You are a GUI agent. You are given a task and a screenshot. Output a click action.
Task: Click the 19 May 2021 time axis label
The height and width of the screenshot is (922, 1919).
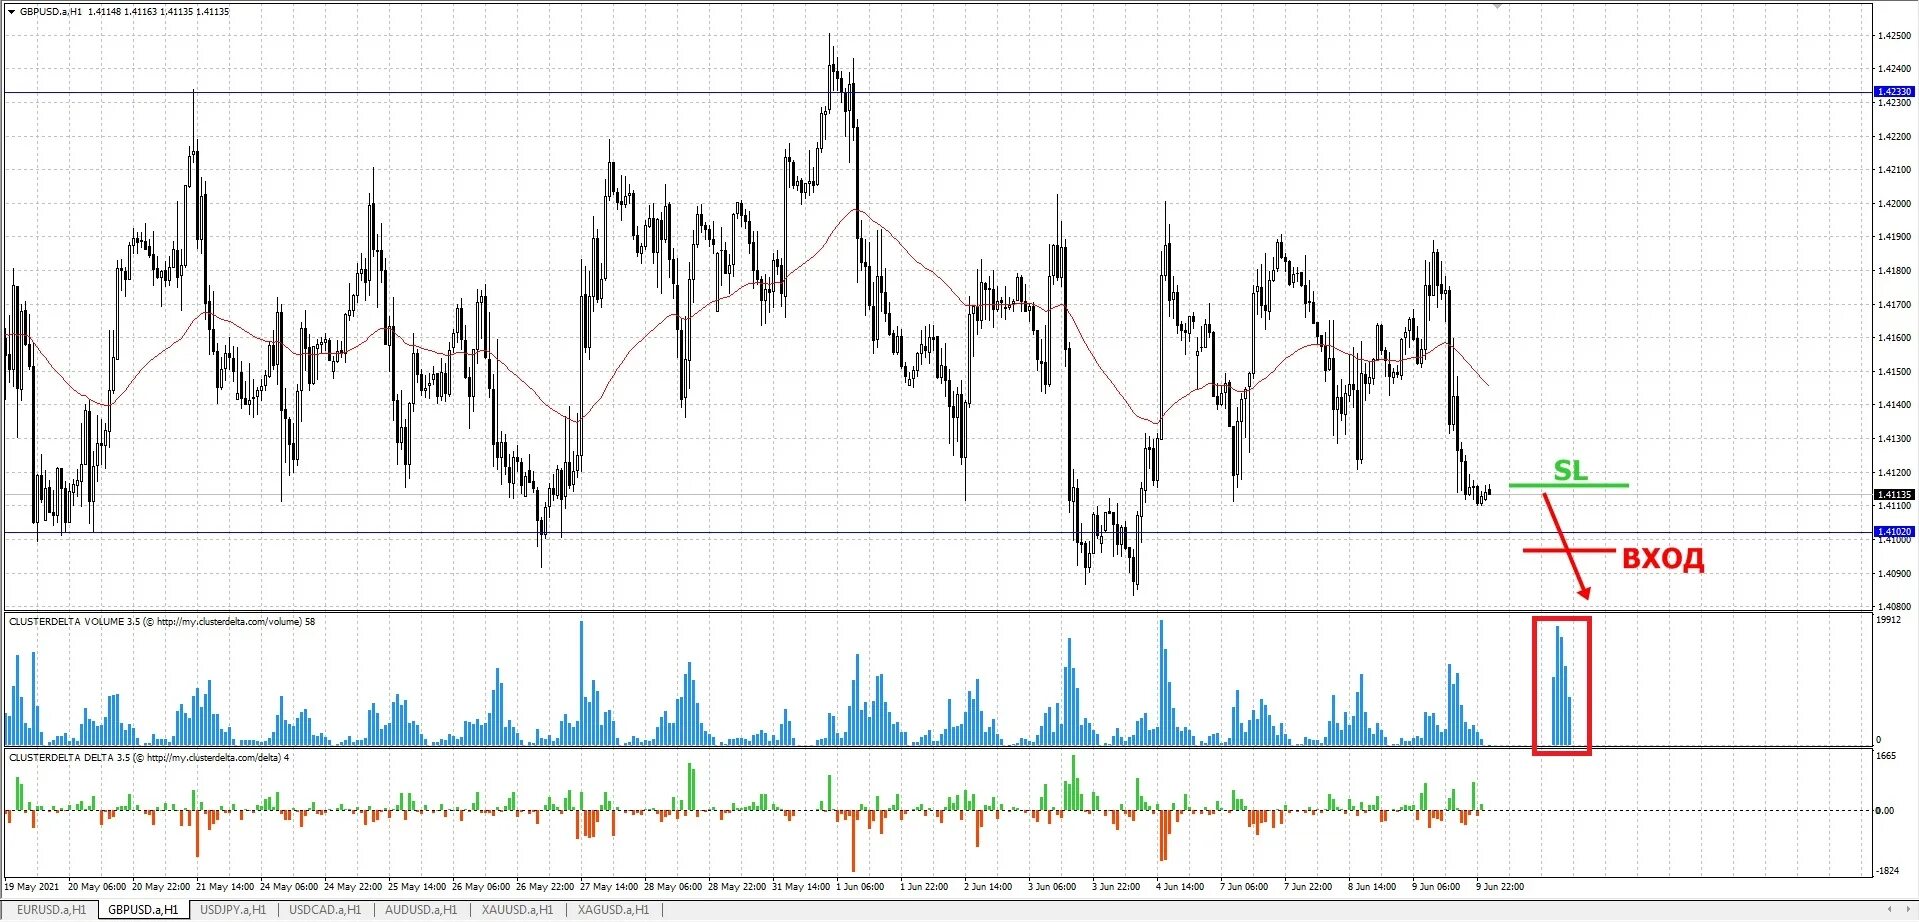33,887
